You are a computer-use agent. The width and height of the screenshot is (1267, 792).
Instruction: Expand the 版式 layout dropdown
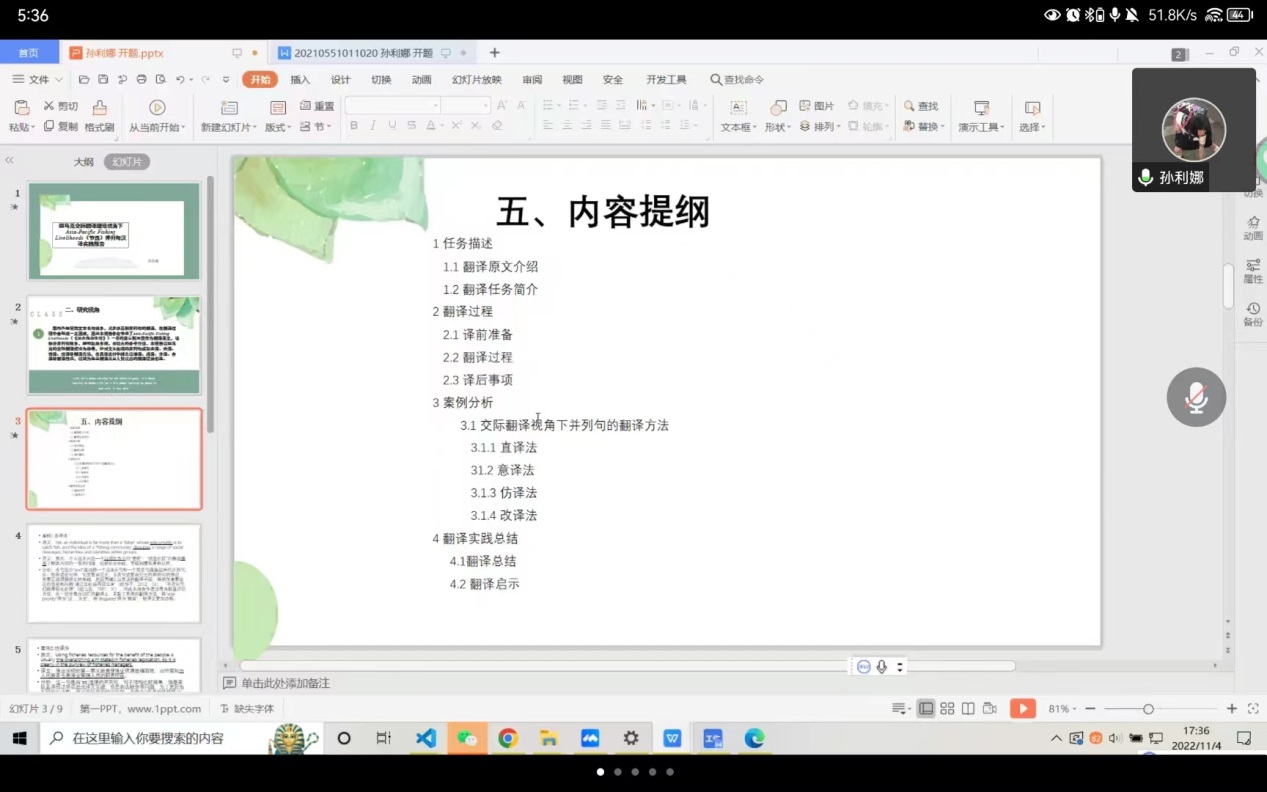[278, 127]
